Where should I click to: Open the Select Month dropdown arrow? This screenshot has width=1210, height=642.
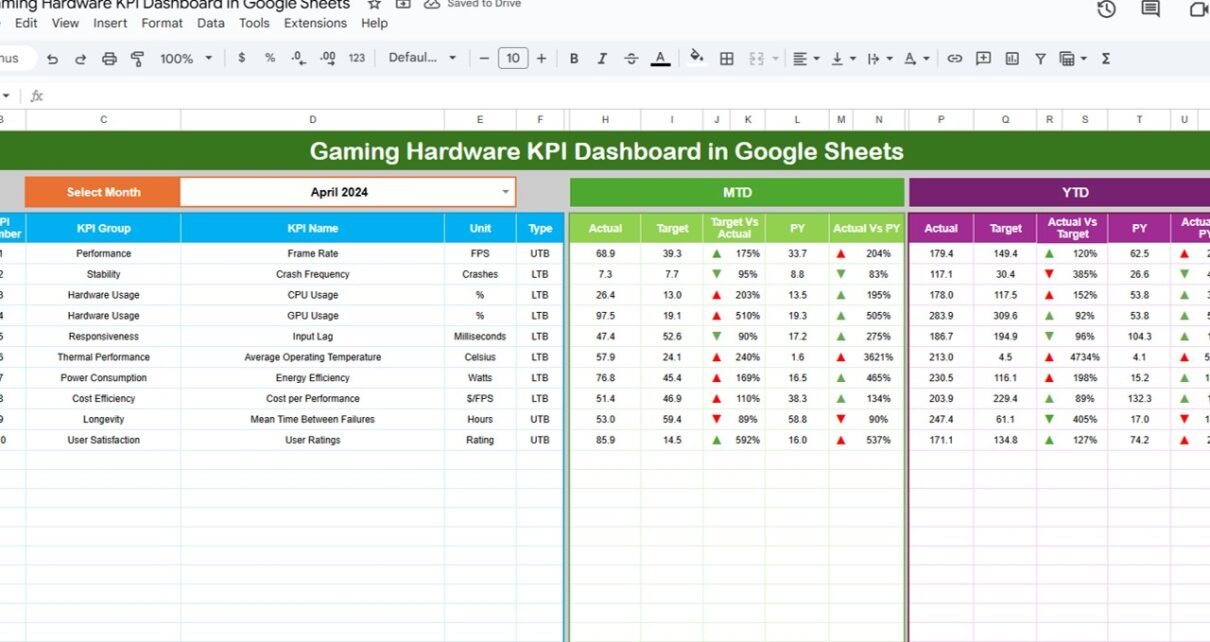coord(505,192)
